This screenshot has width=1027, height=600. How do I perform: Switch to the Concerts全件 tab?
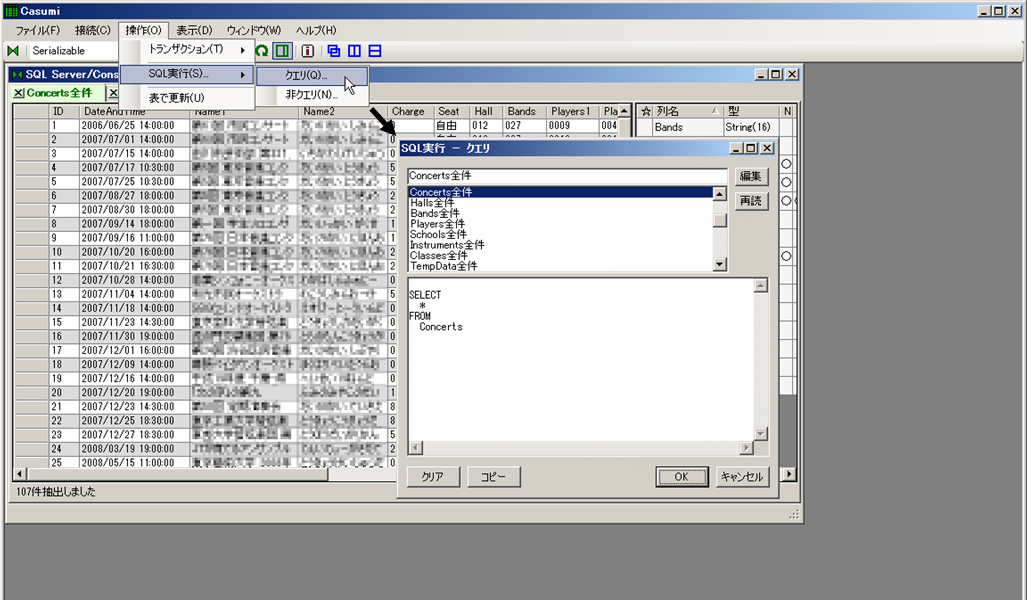pos(58,93)
